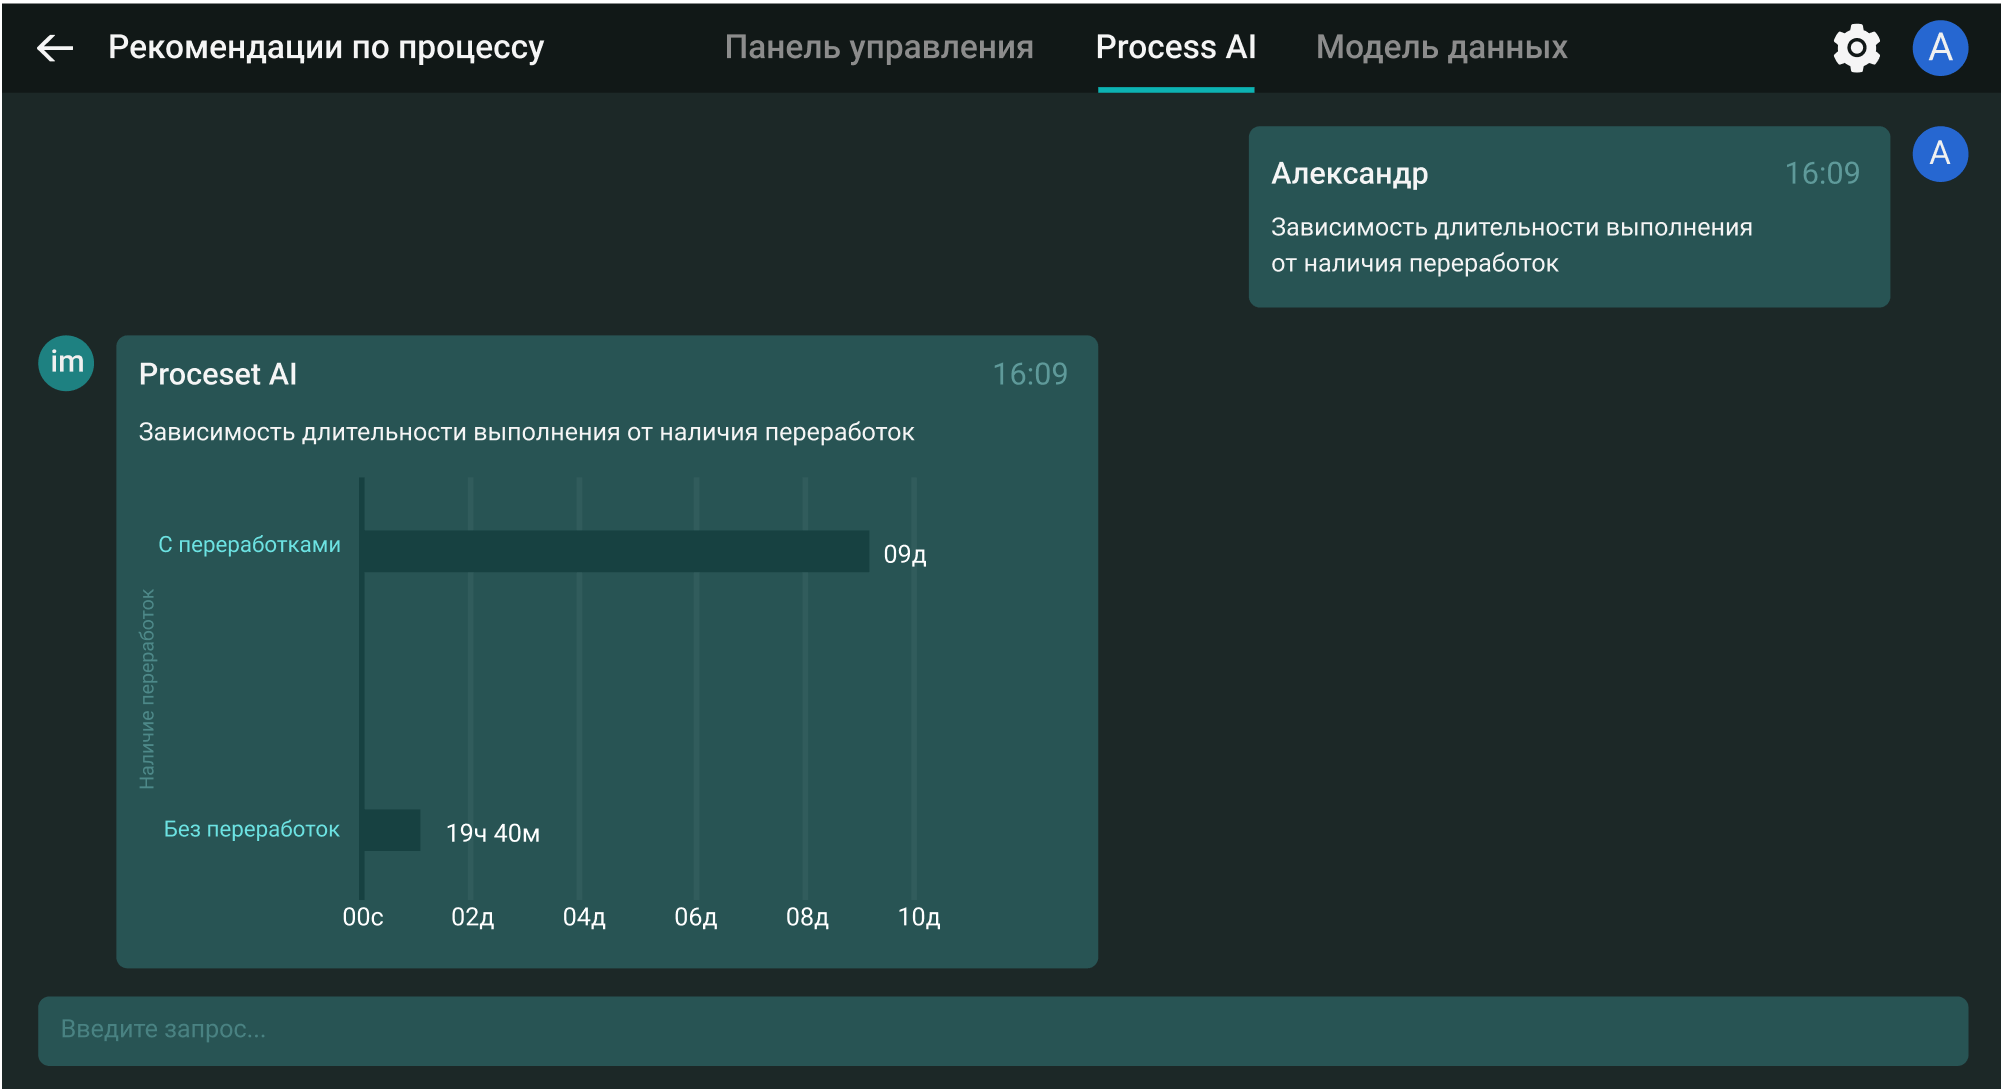
Task: Open the user profile avatar in the header
Action: pyautogui.click(x=1940, y=48)
